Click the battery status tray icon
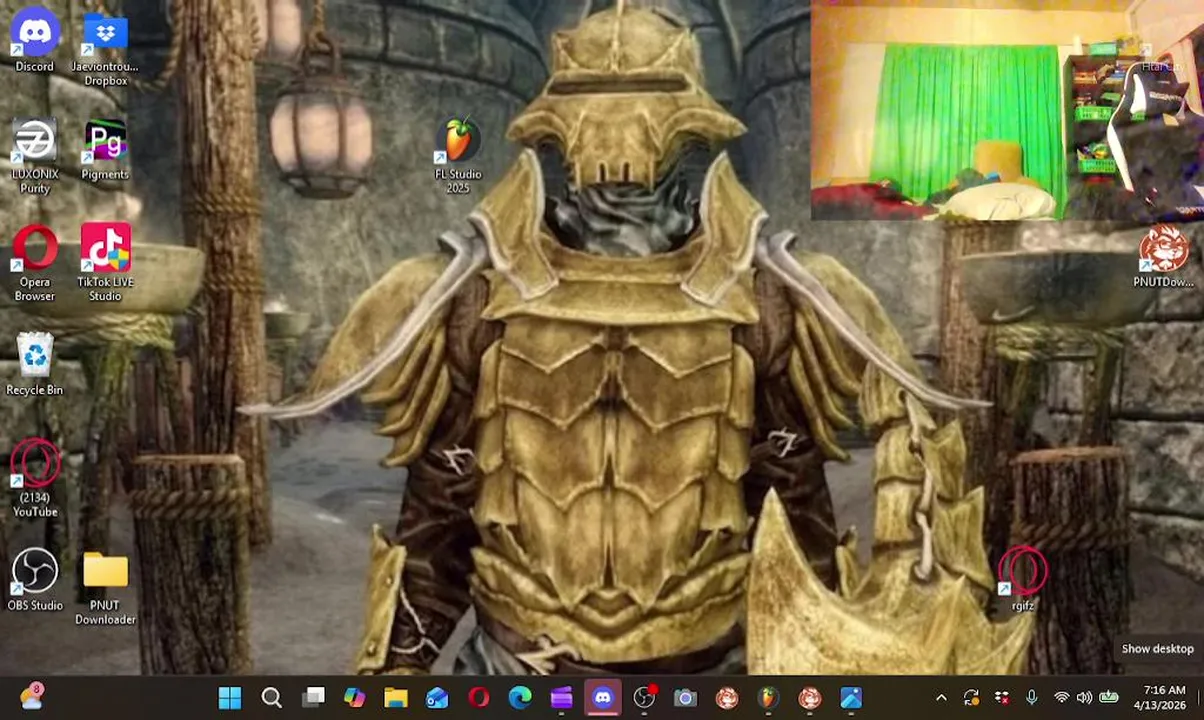The width and height of the screenshot is (1204, 720). click(x=1109, y=698)
